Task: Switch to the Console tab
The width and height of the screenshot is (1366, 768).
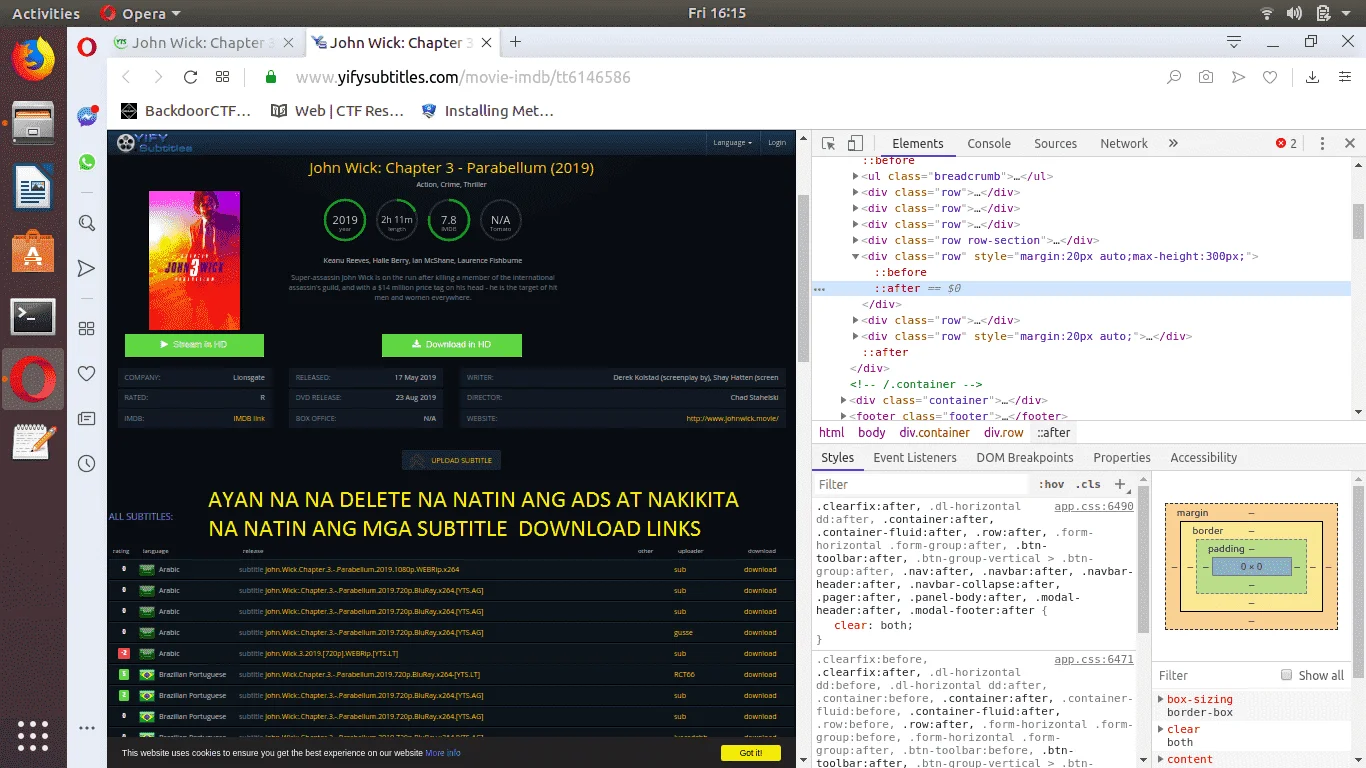Action: coord(989,143)
